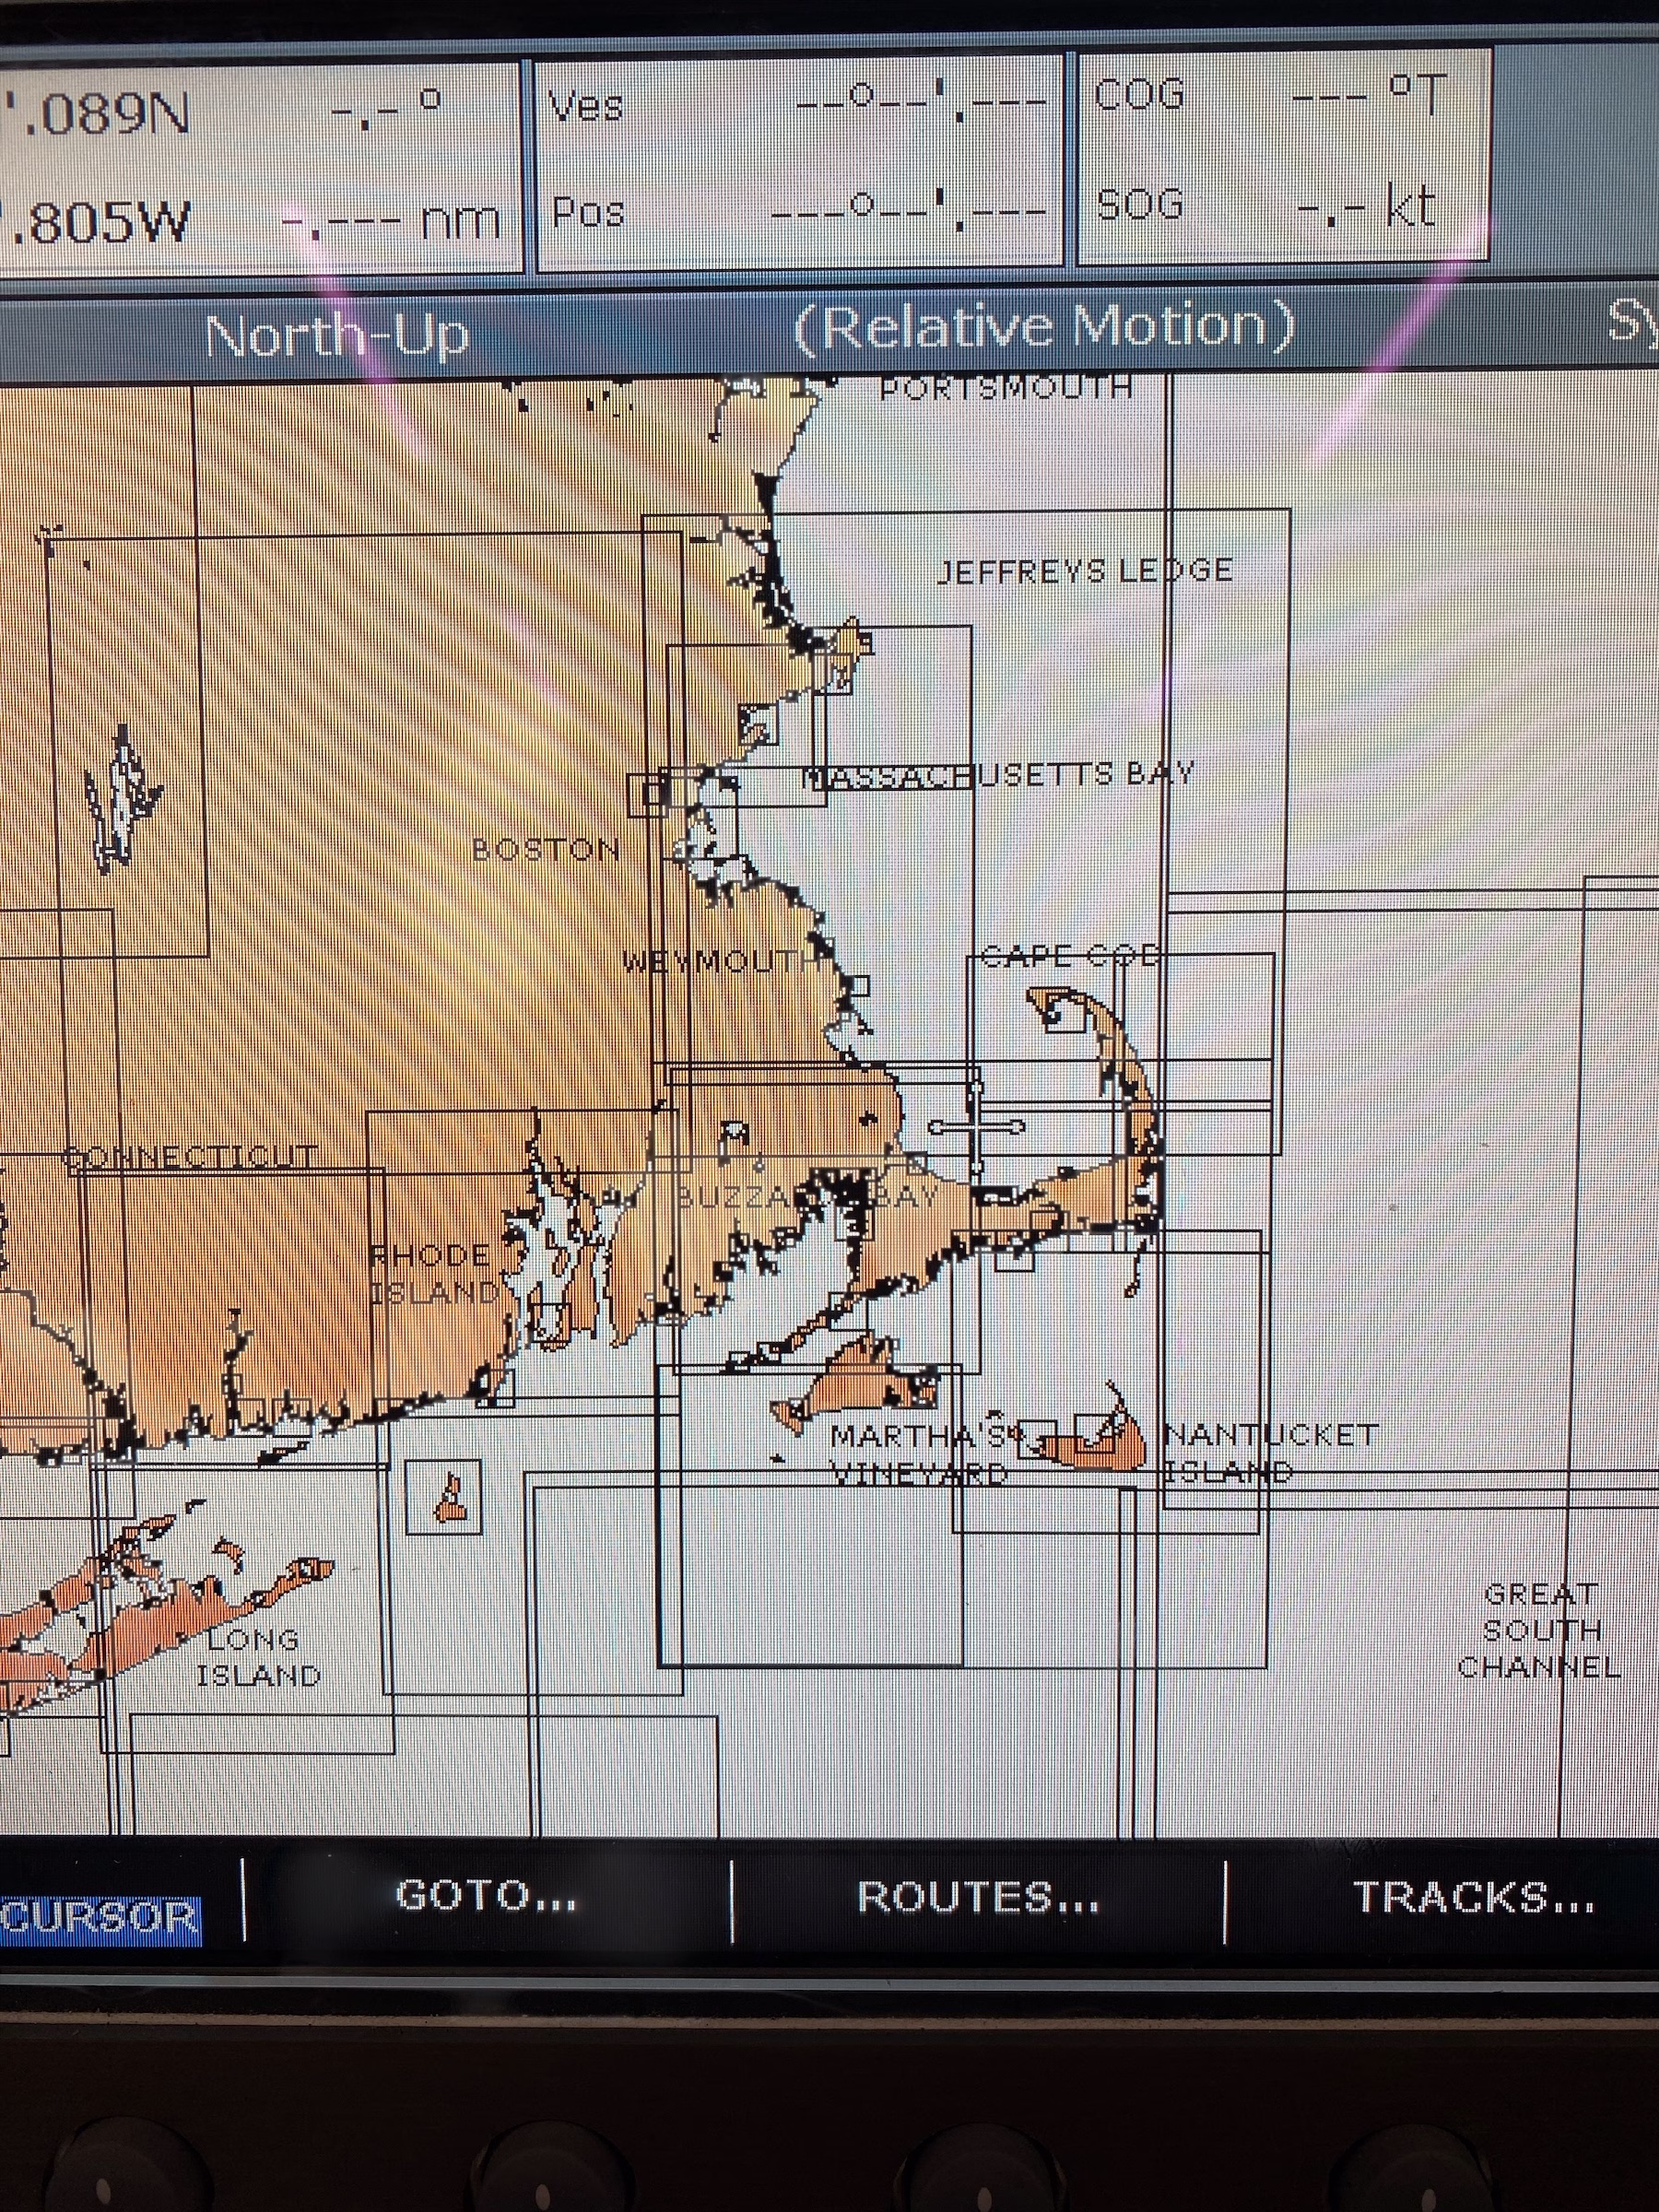The height and width of the screenshot is (2212, 1659).
Task: Select the JEFFREYS LEDGE label
Action: tap(1085, 571)
